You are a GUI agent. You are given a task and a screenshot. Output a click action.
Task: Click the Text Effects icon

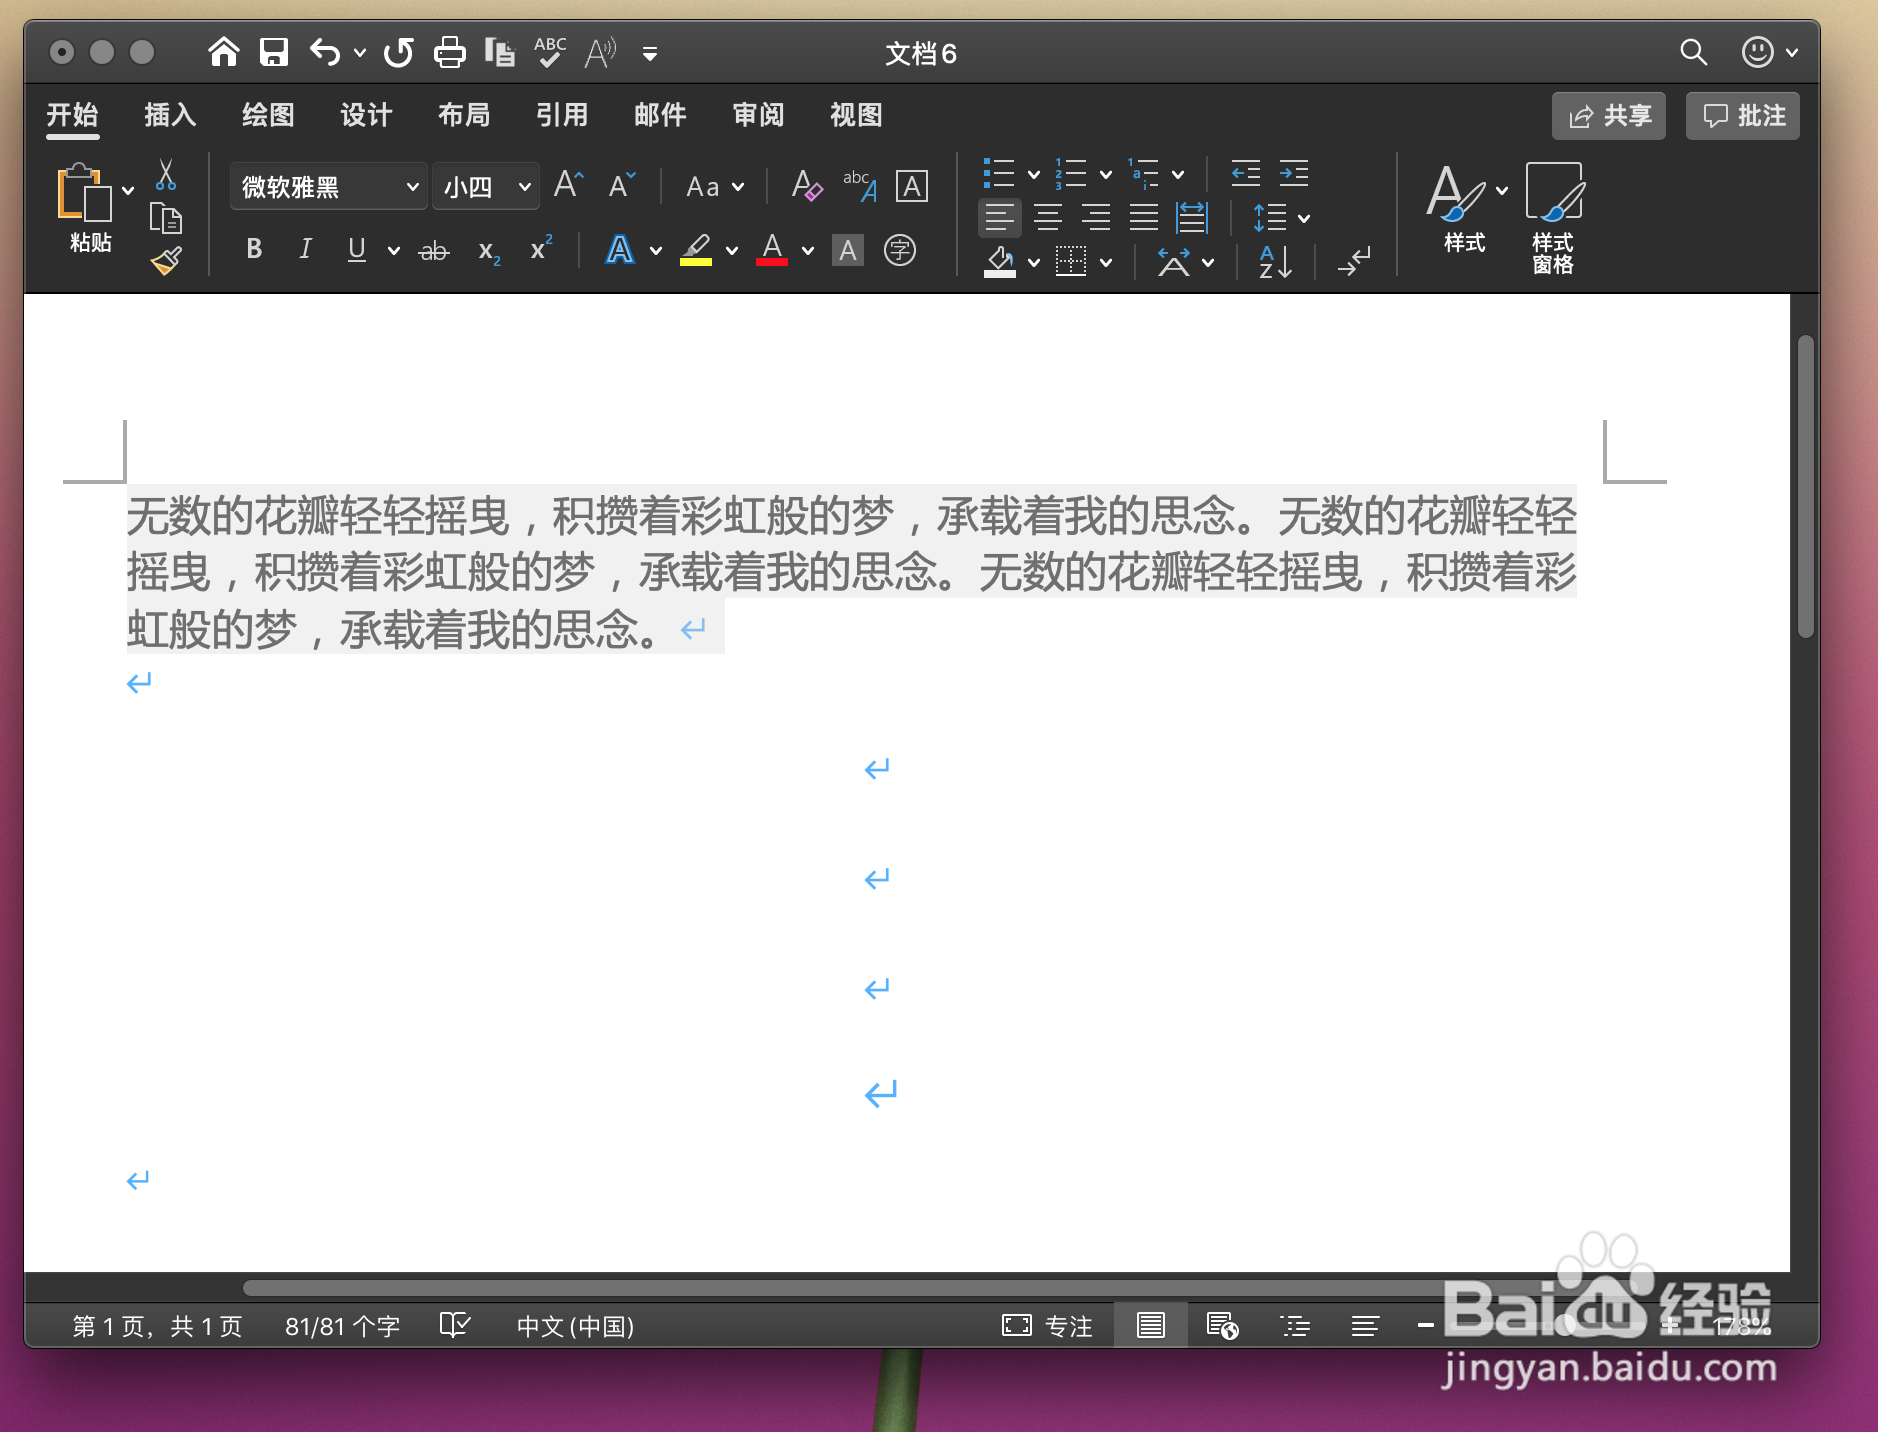(x=619, y=250)
